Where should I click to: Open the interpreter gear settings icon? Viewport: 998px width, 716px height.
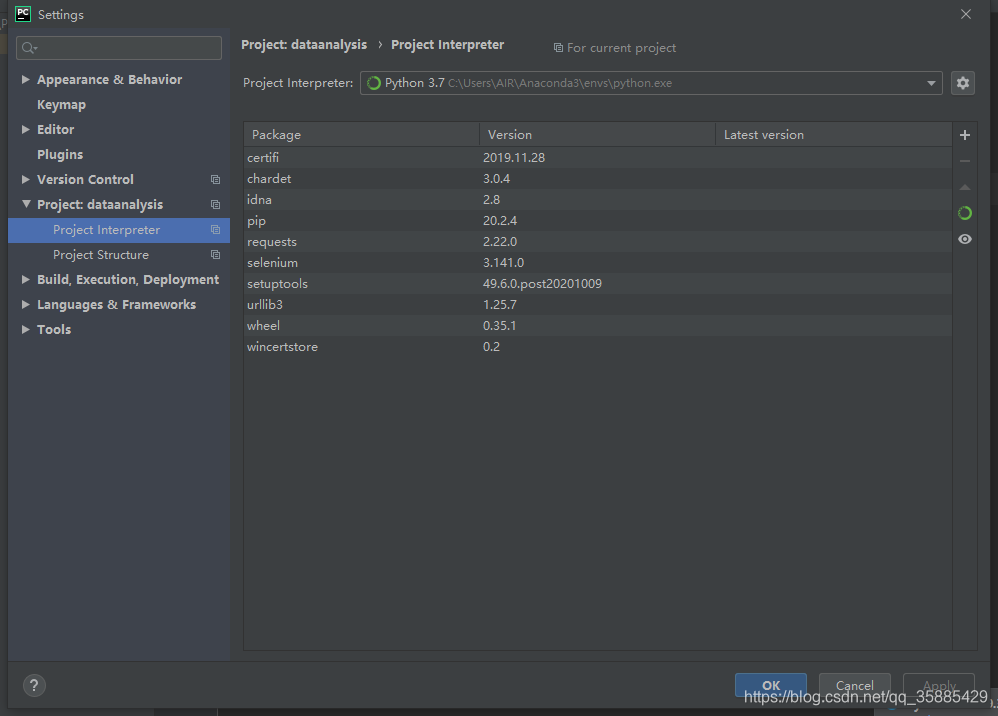[963, 83]
